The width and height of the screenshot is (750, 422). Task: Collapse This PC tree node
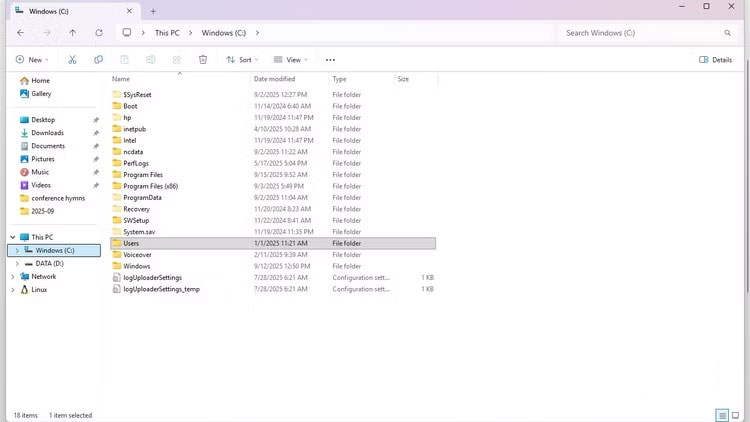coord(13,237)
